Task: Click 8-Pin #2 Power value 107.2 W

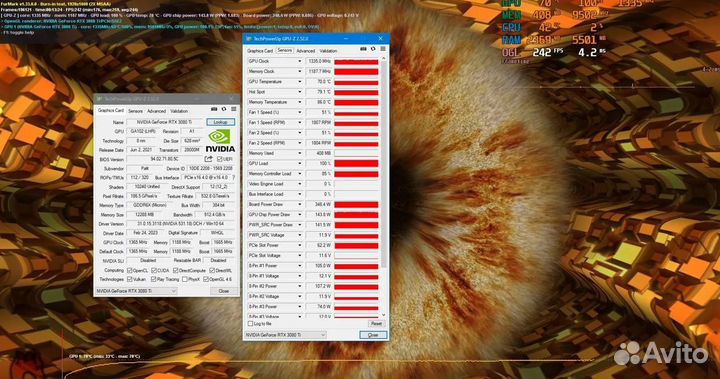Action: (319, 286)
